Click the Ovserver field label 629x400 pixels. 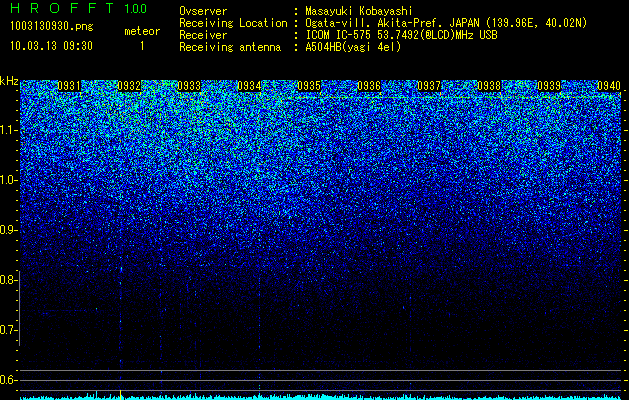tap(203, 11)
